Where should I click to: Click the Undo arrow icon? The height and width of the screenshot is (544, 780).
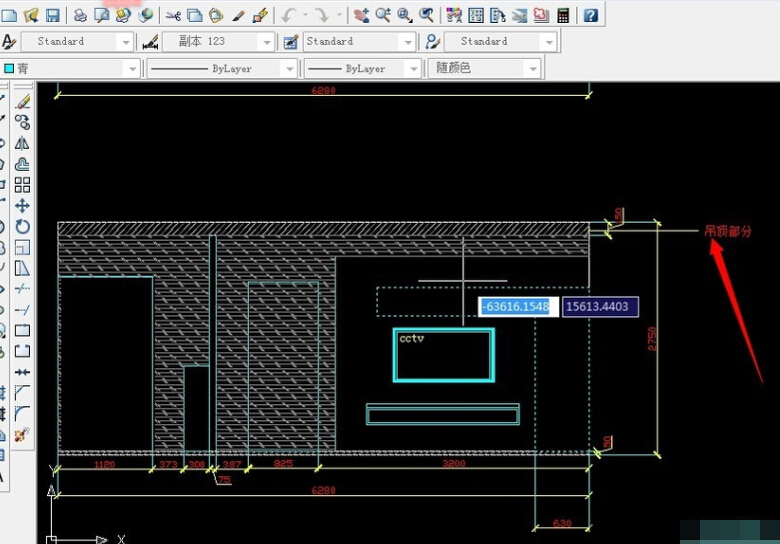tap(289, 15)
